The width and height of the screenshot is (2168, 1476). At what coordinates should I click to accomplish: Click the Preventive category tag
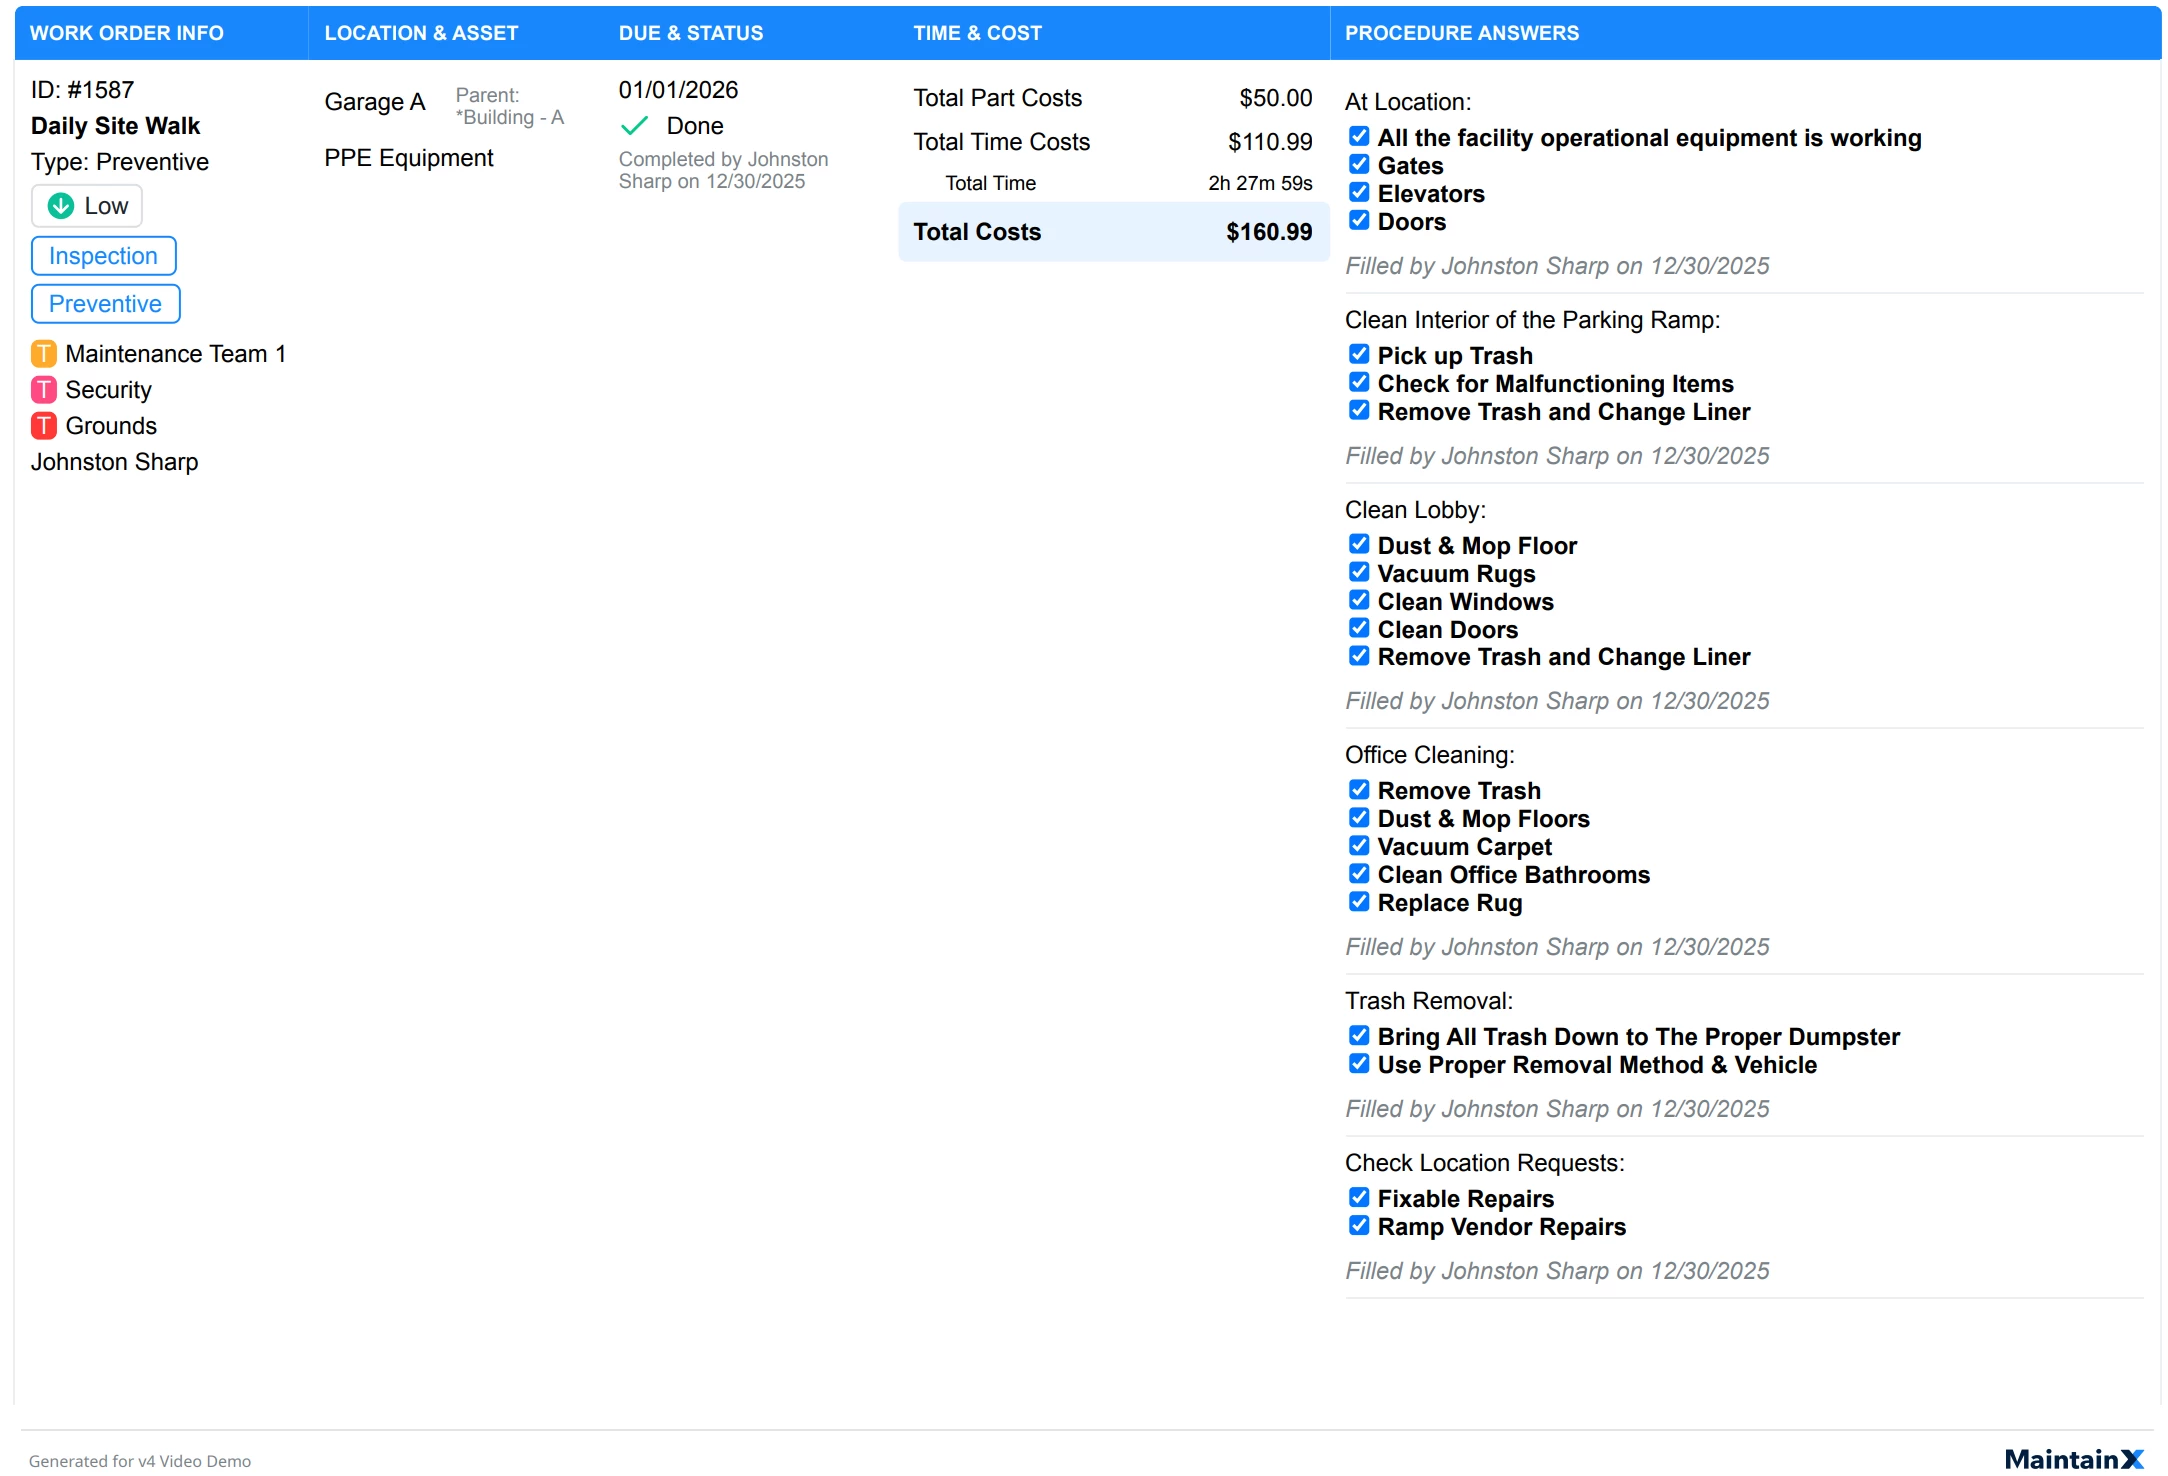point(105,304)
